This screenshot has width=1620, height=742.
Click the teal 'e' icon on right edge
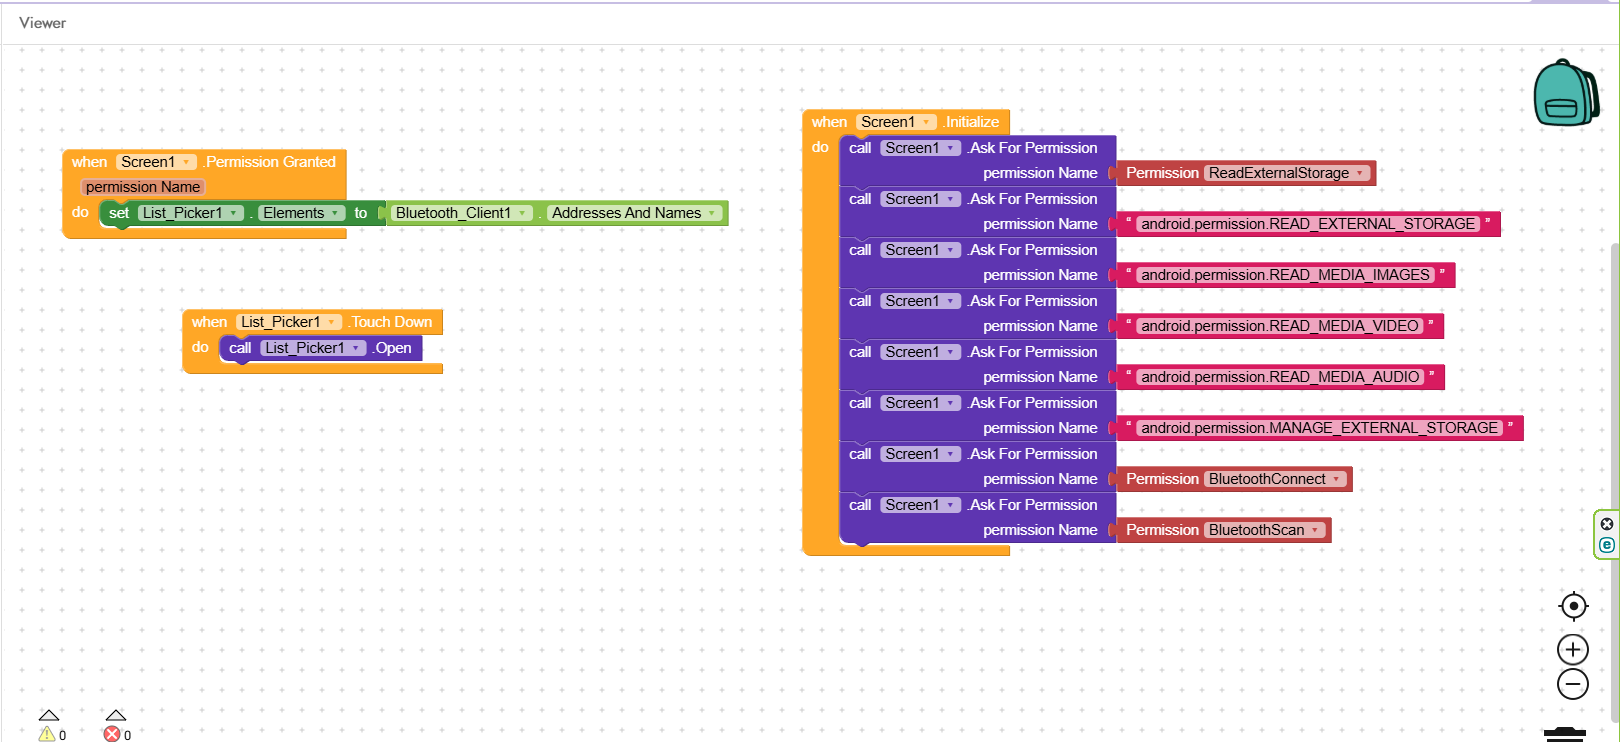tap(1606, 545)
